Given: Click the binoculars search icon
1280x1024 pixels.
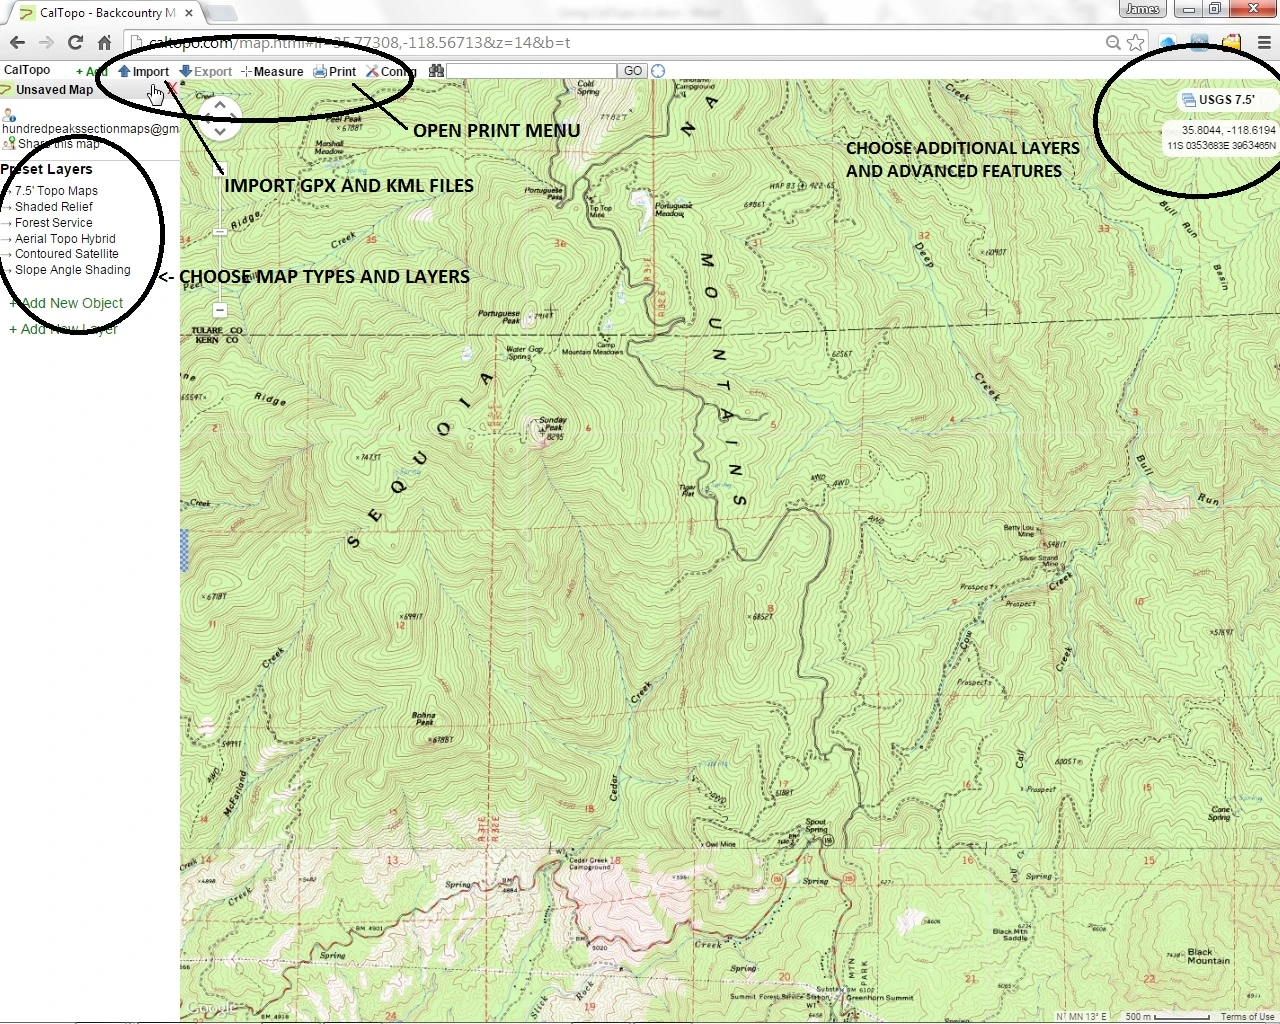Looking at the screenshot, I should click(x=436, y=71).
